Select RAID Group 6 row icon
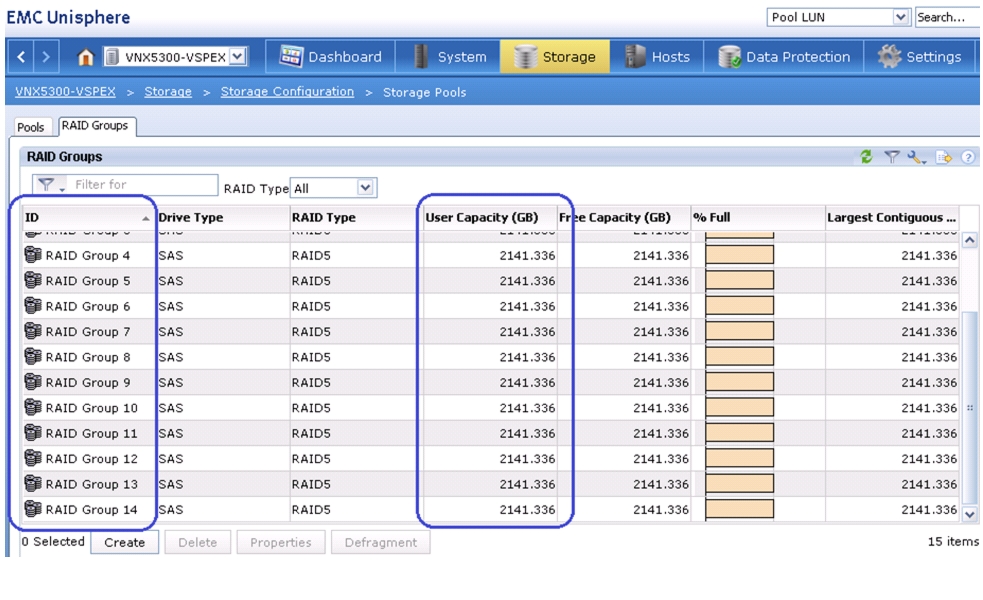Image resolution: width=983 pixels, height=600 pixels. tap(33, 305)
